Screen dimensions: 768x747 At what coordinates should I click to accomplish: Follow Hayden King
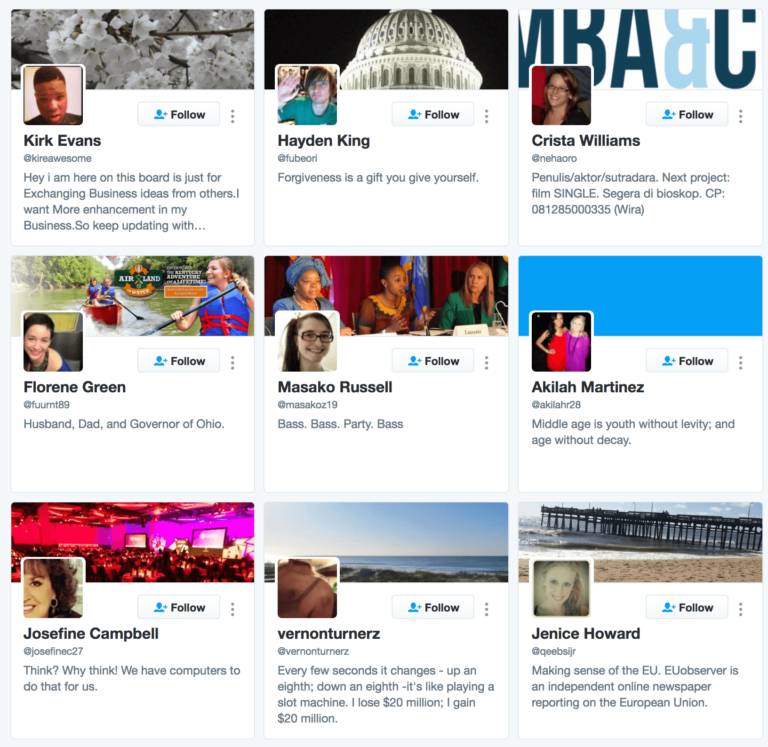point(433,114)
